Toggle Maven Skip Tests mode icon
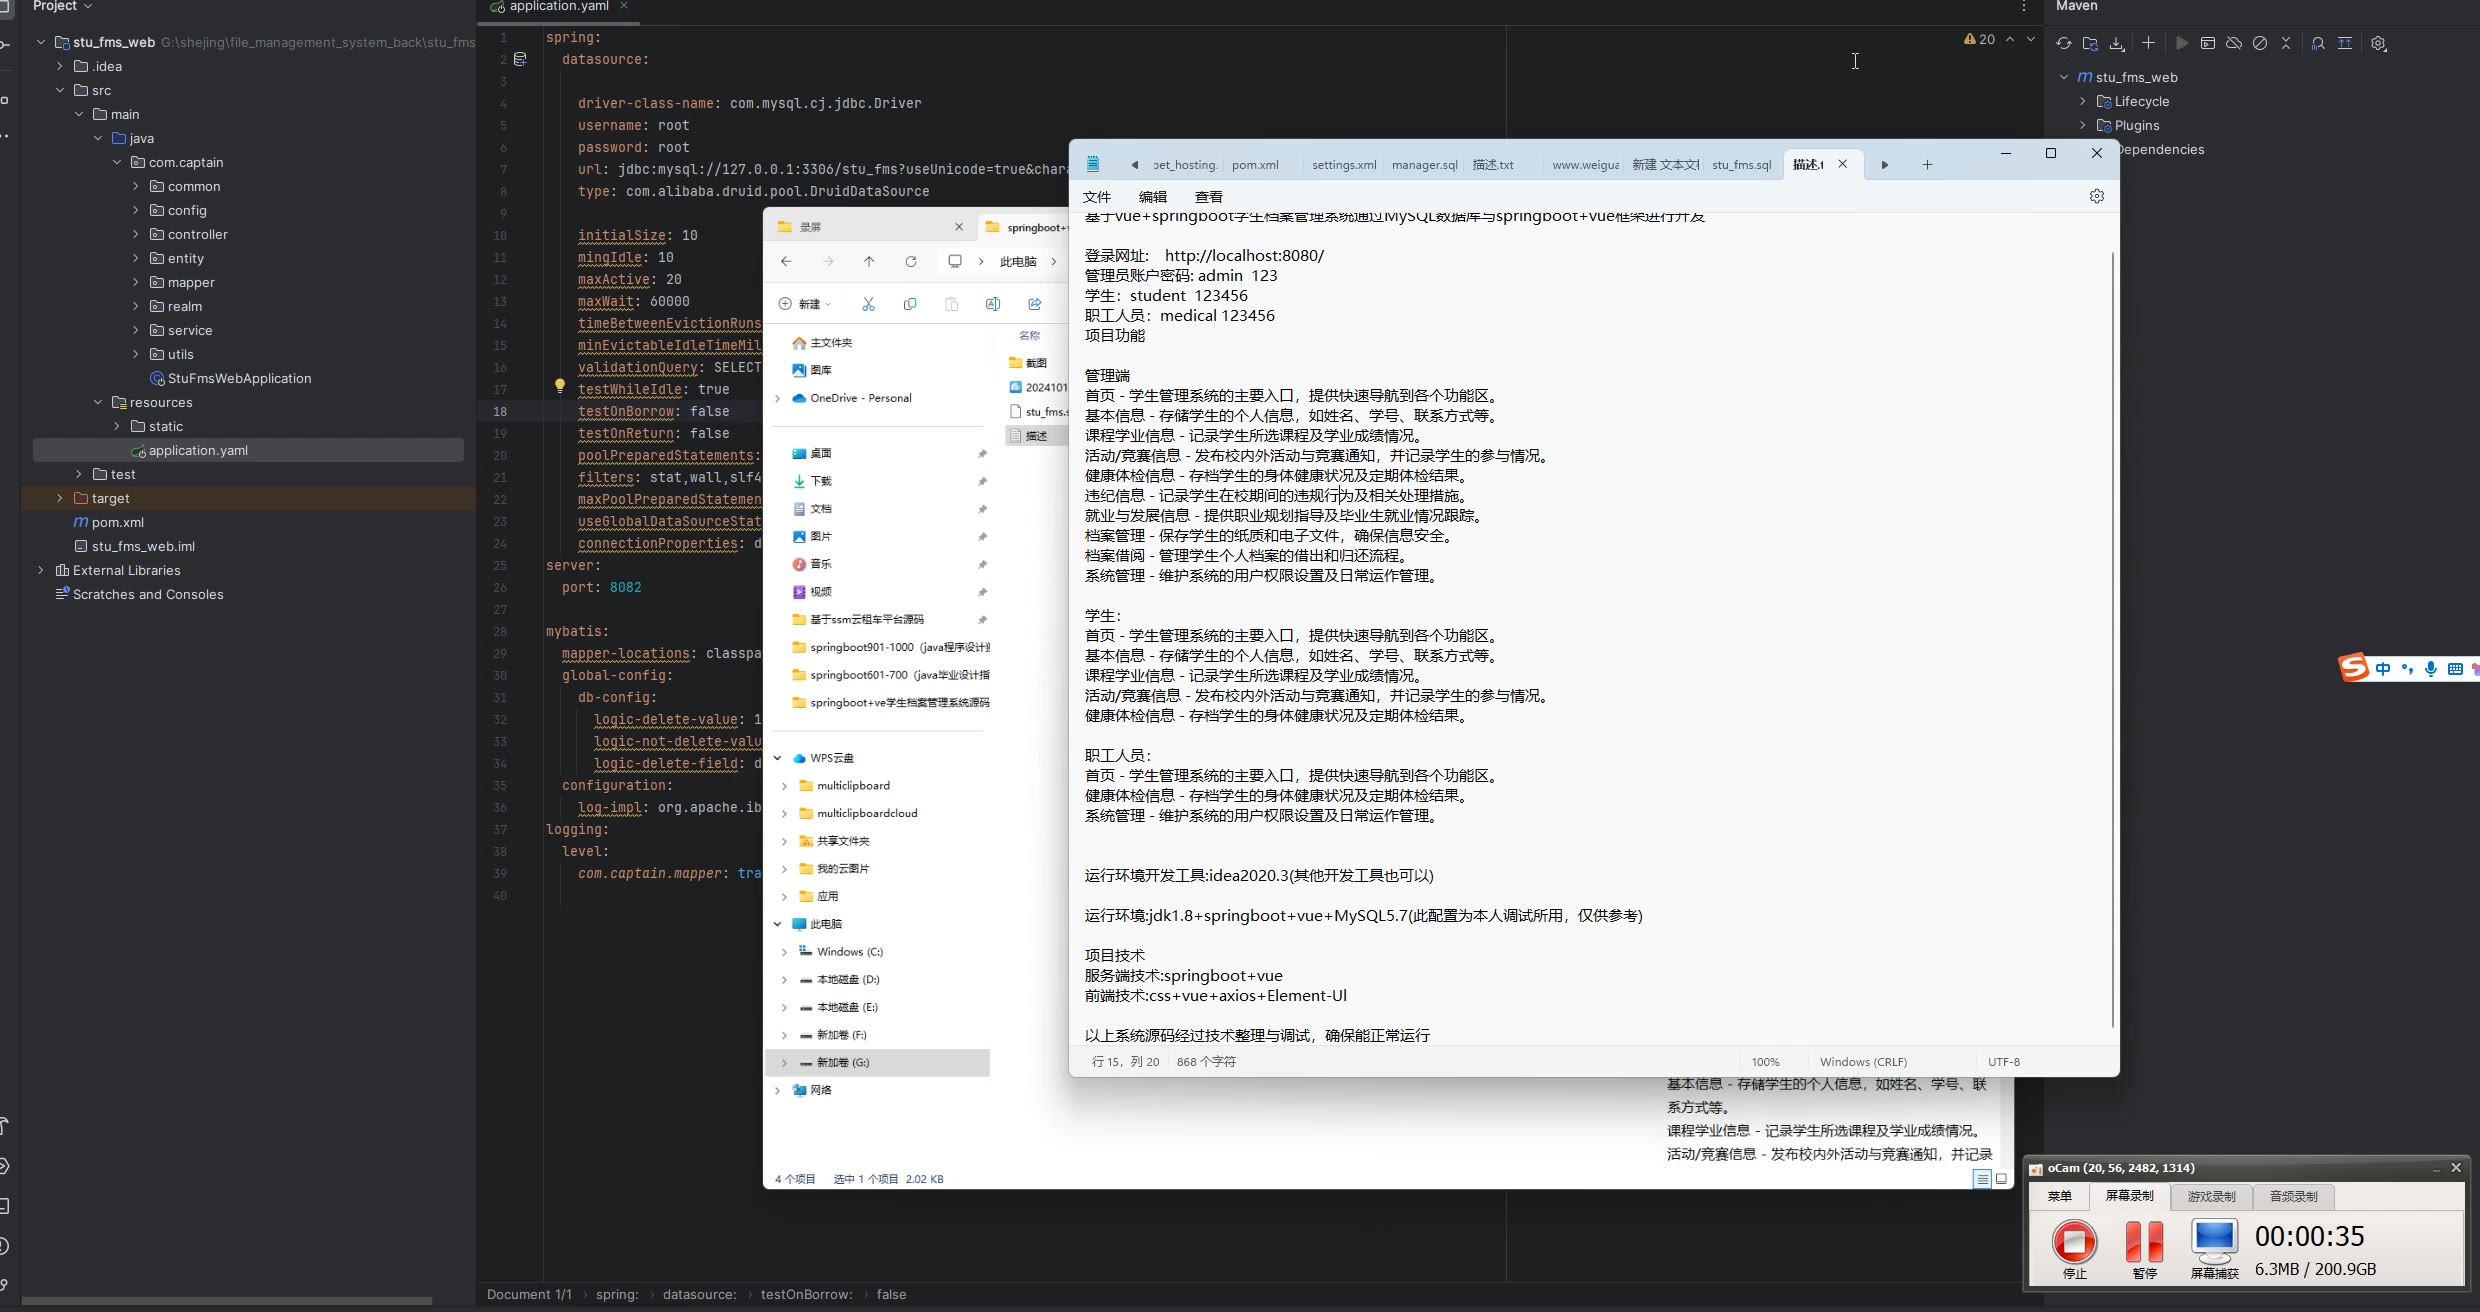Viewport: 2480px width, 1312px height. 2260,43
